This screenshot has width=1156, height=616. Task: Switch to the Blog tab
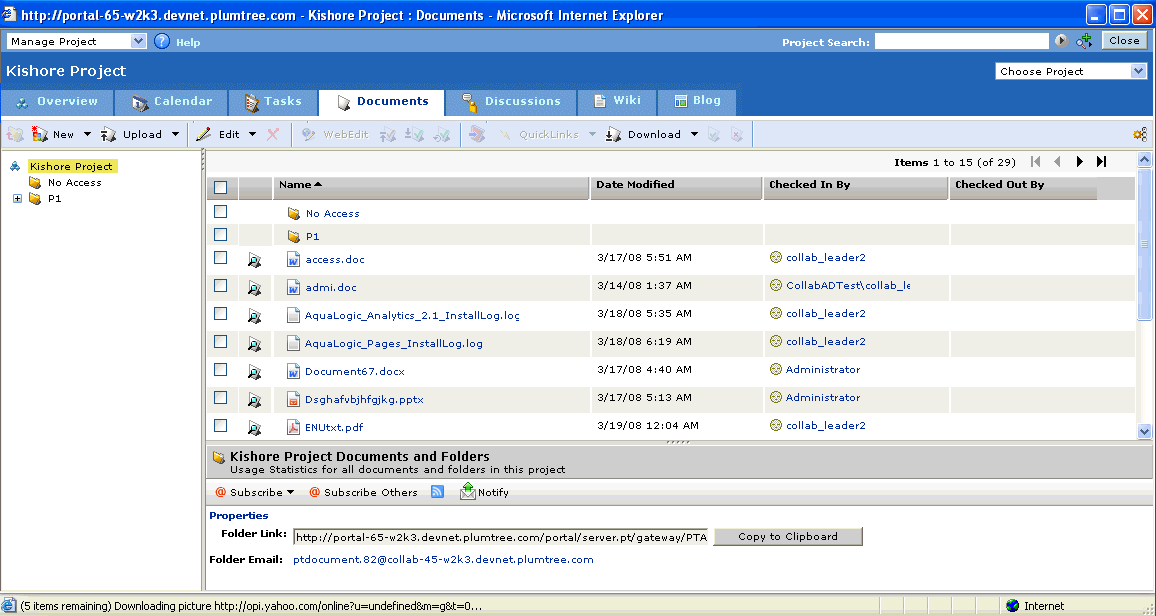point(697,102)
